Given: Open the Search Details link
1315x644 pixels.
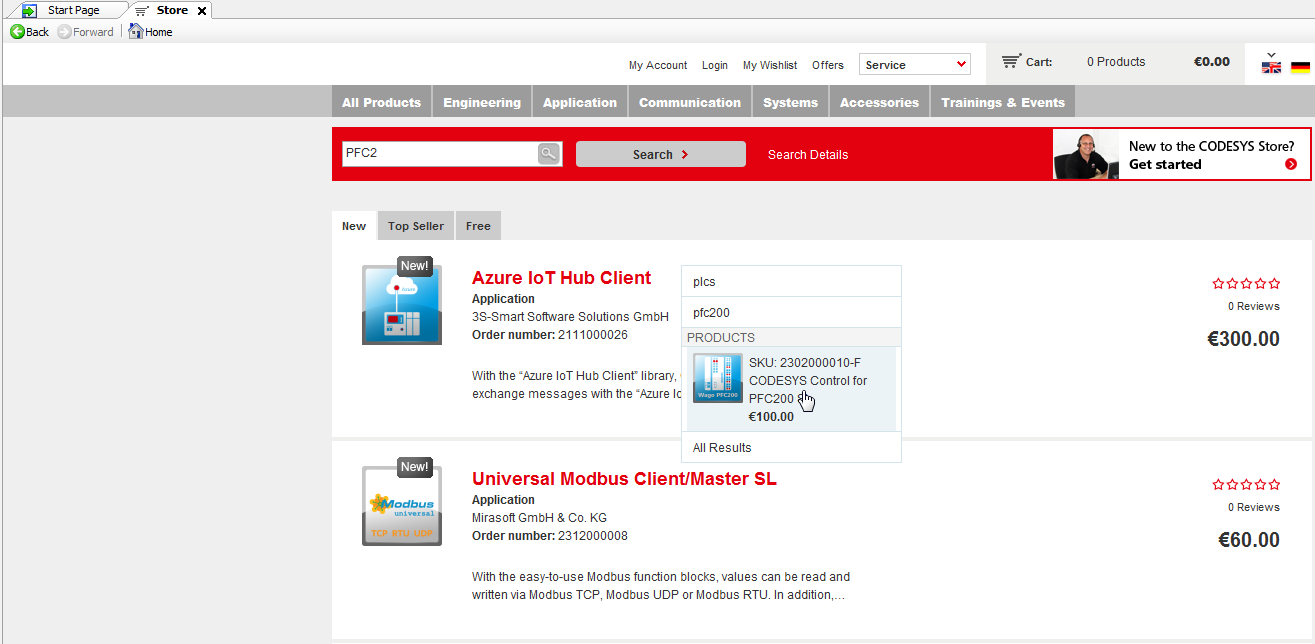Looking at the screenshot, I should pyautogui.click(x=808, y=155).
